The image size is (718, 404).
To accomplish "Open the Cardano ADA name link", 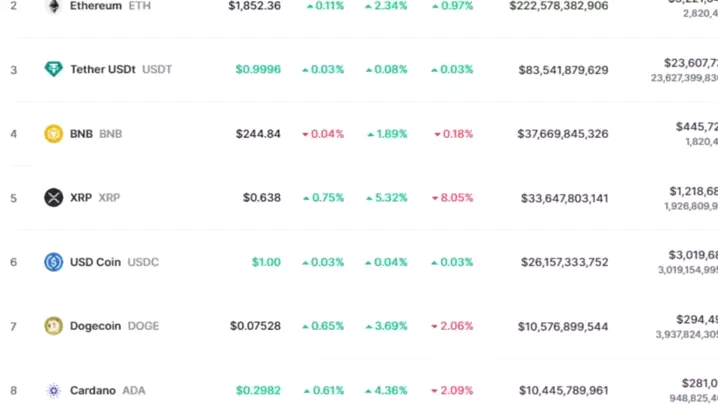I will (92, 390).
